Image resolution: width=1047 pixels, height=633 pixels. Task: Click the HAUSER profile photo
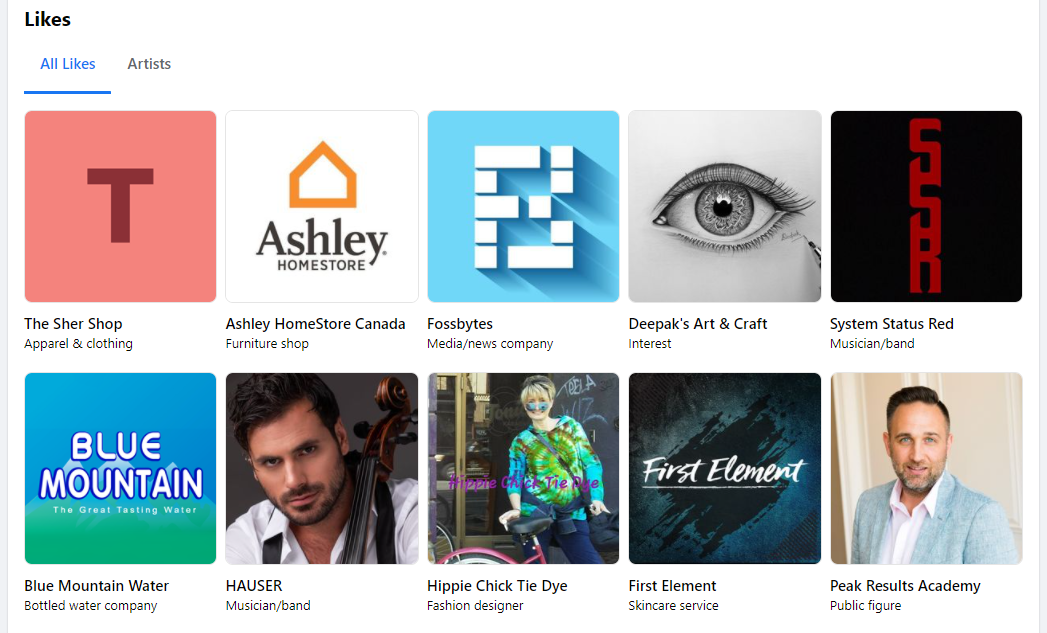pos(322,468)
